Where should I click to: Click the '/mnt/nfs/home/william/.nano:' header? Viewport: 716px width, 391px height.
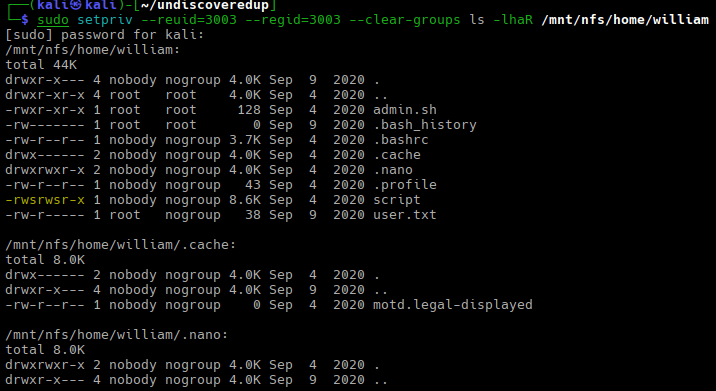pos(116,334)
